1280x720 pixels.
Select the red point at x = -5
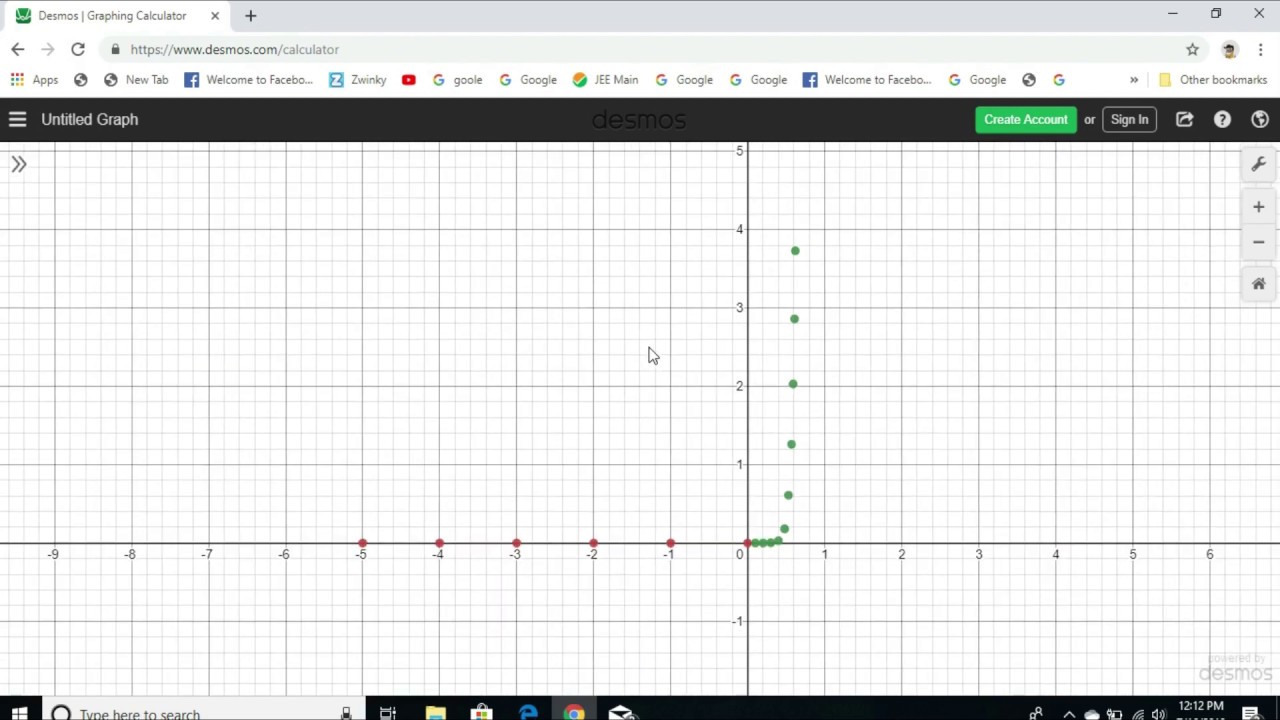click(x=362, y=543)
